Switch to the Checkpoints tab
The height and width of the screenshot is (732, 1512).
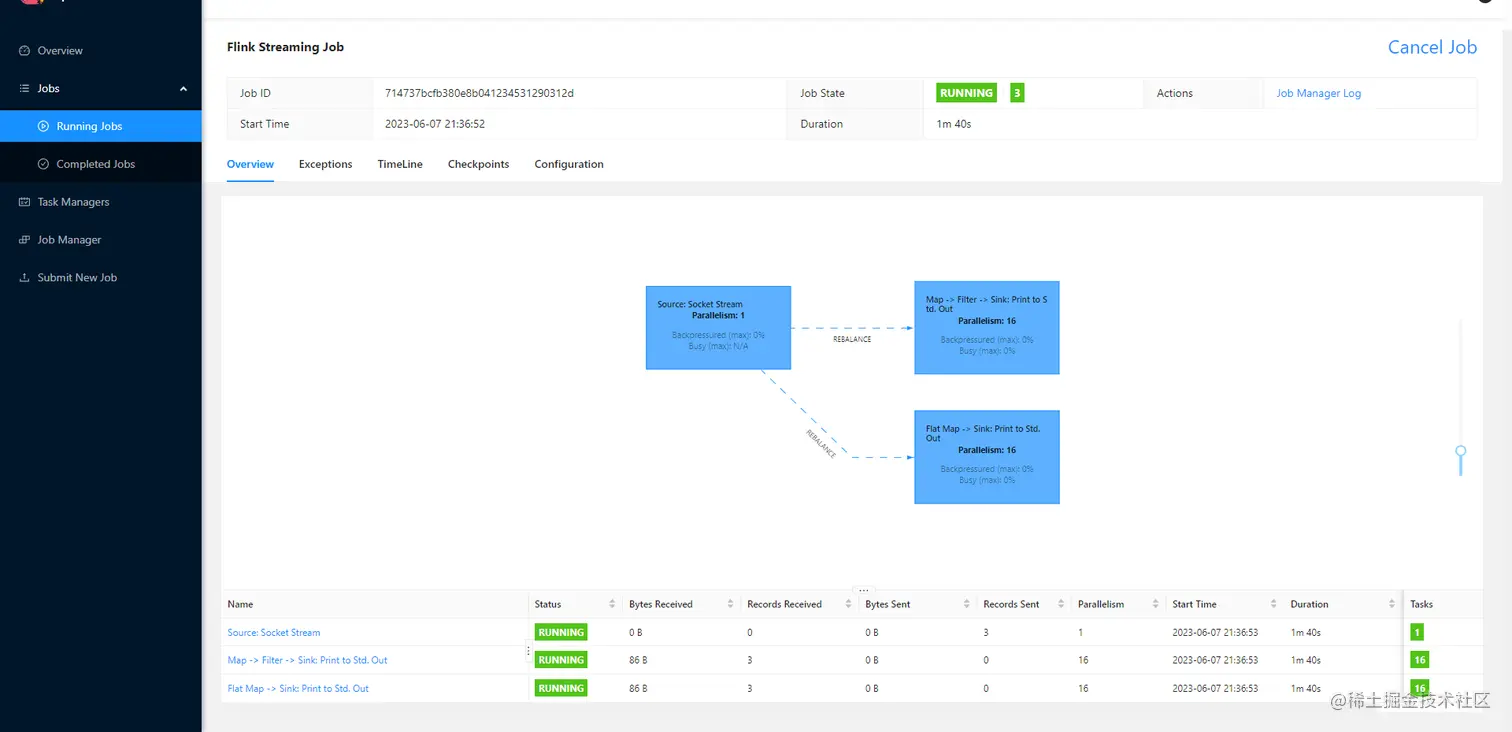[x=478, y=164]
